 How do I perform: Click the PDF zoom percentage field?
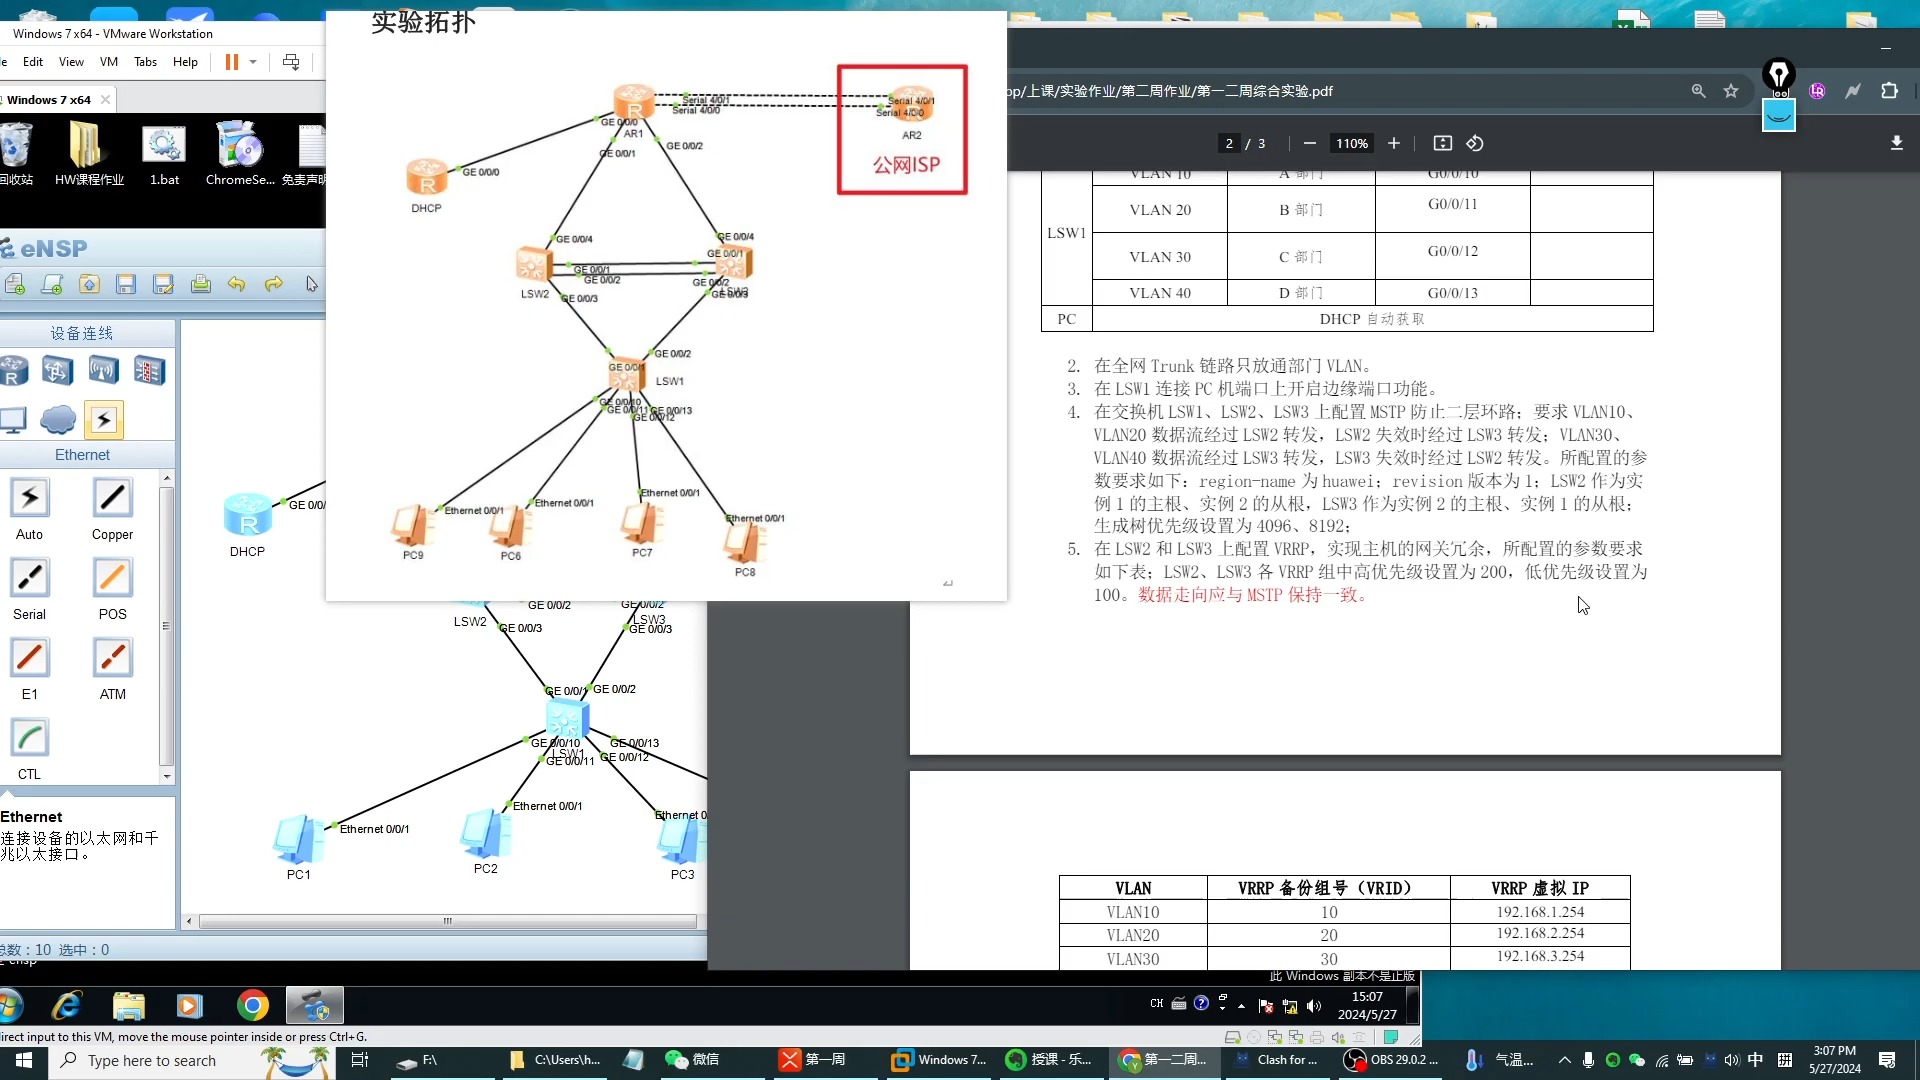point(1352,143)
